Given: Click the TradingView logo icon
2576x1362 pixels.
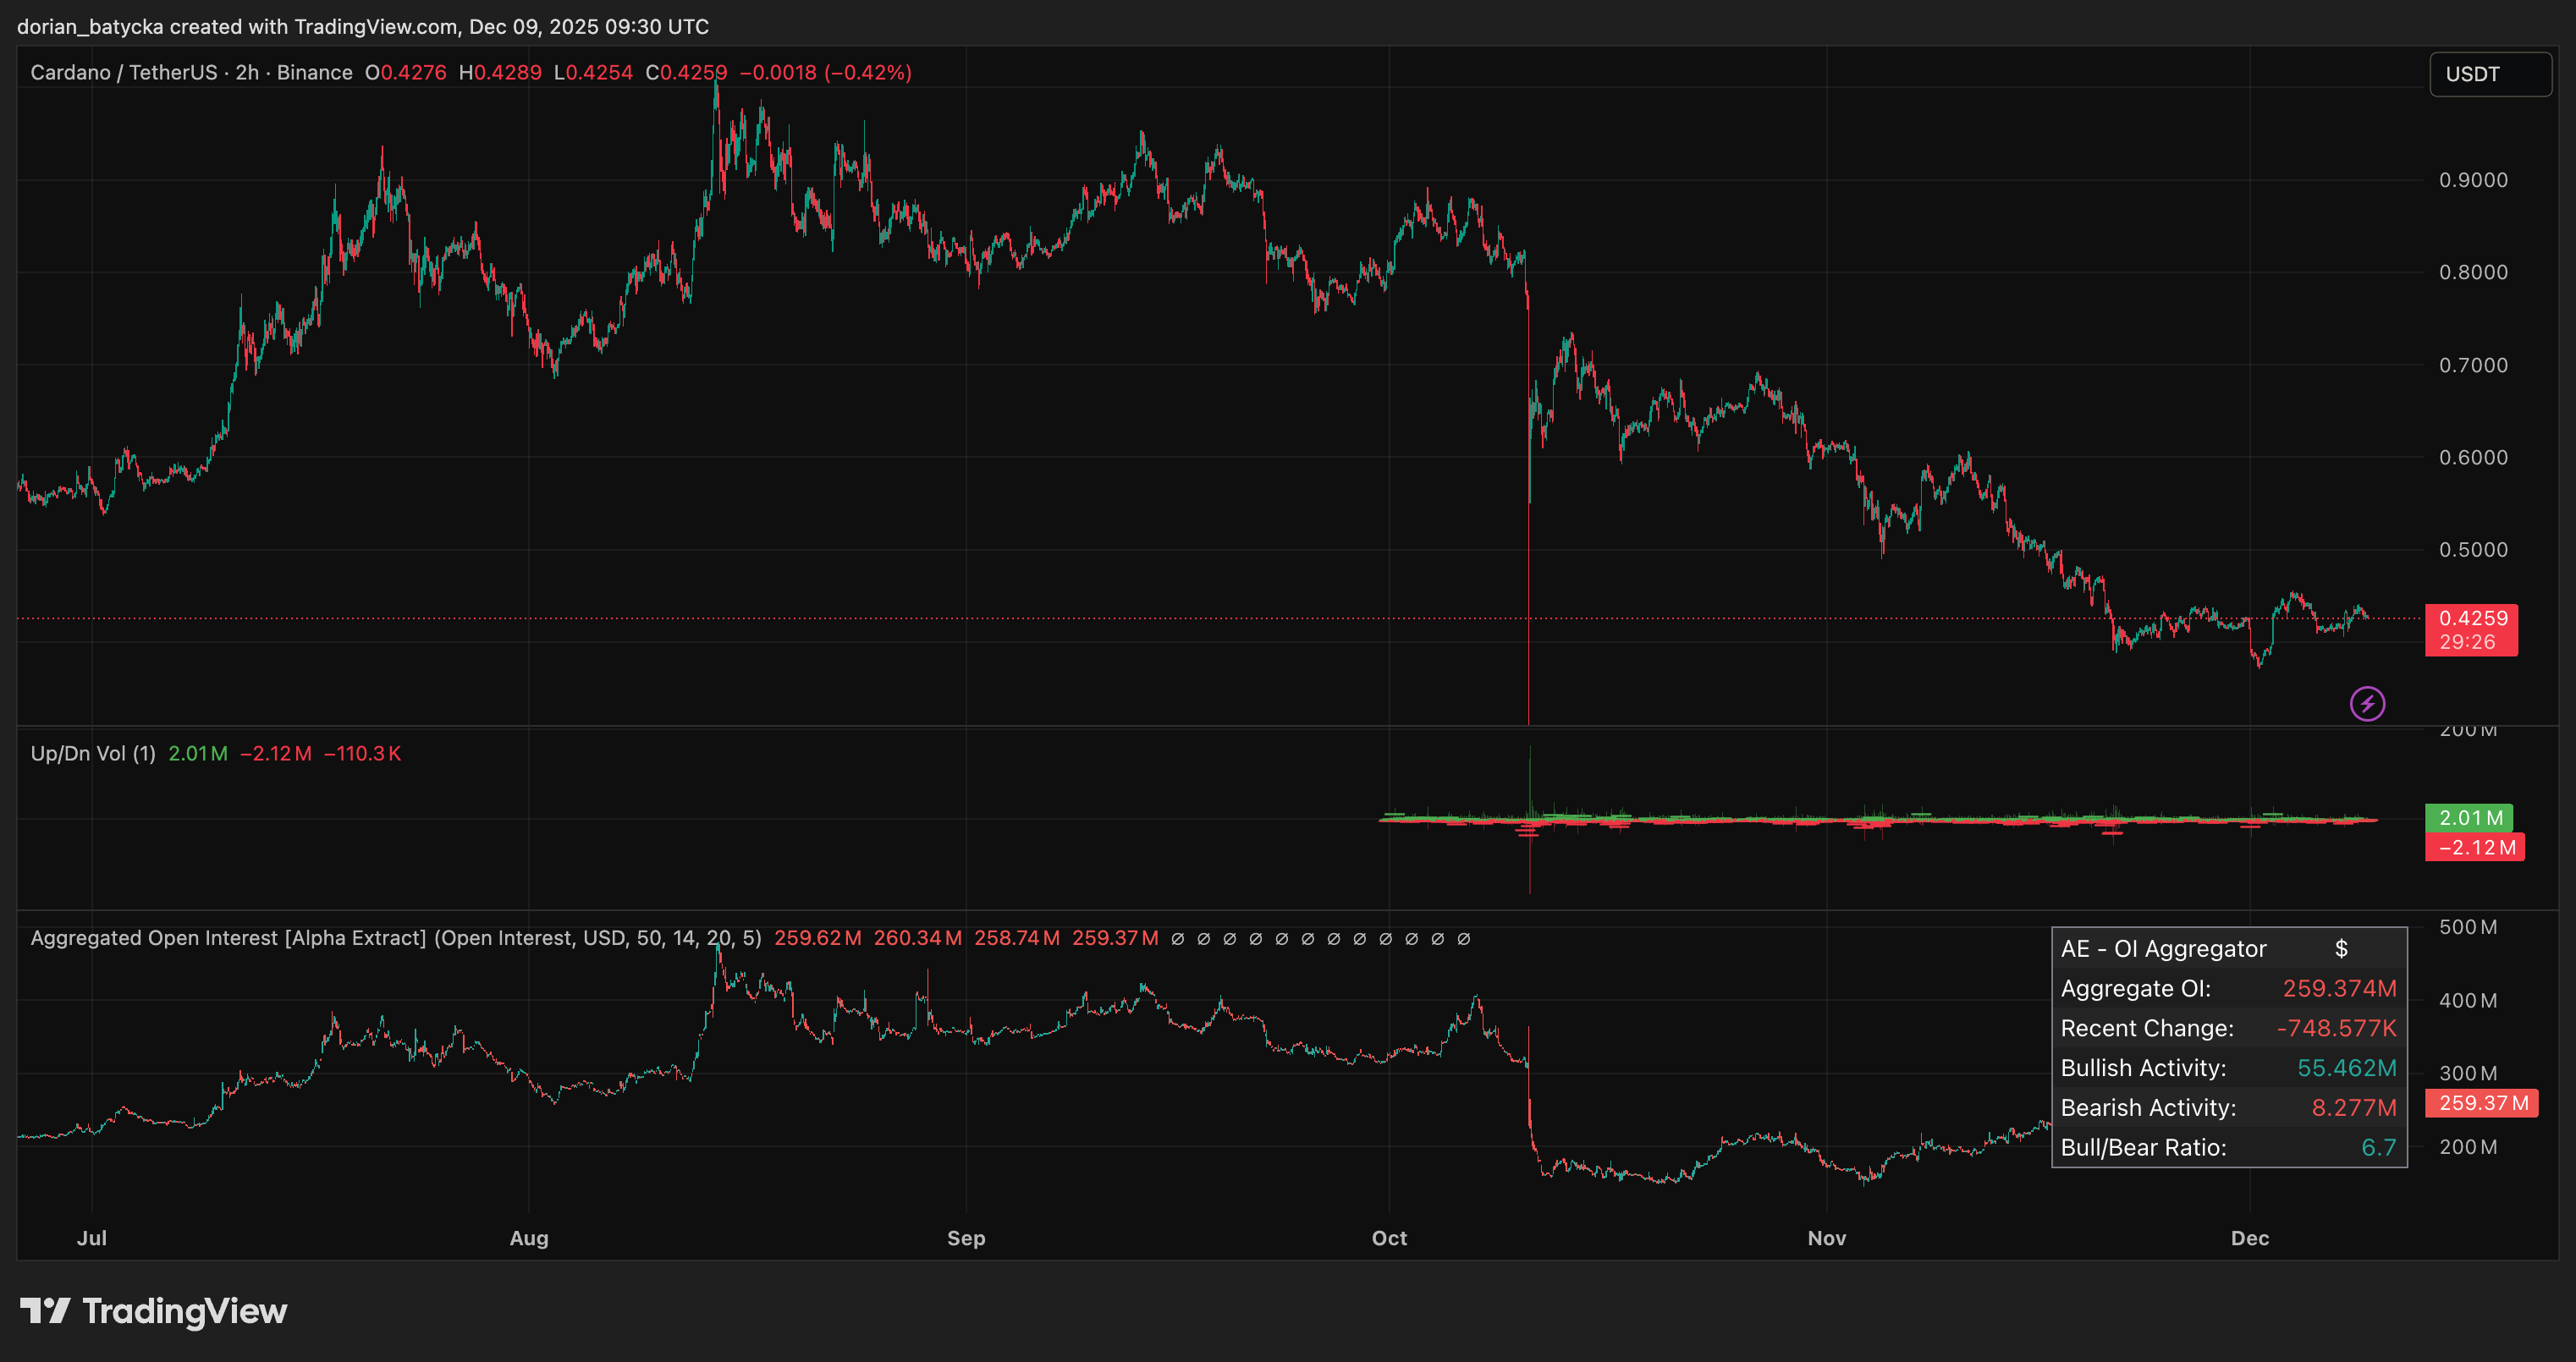Looking at the screenshot, I should click(x=45, y=1310).
